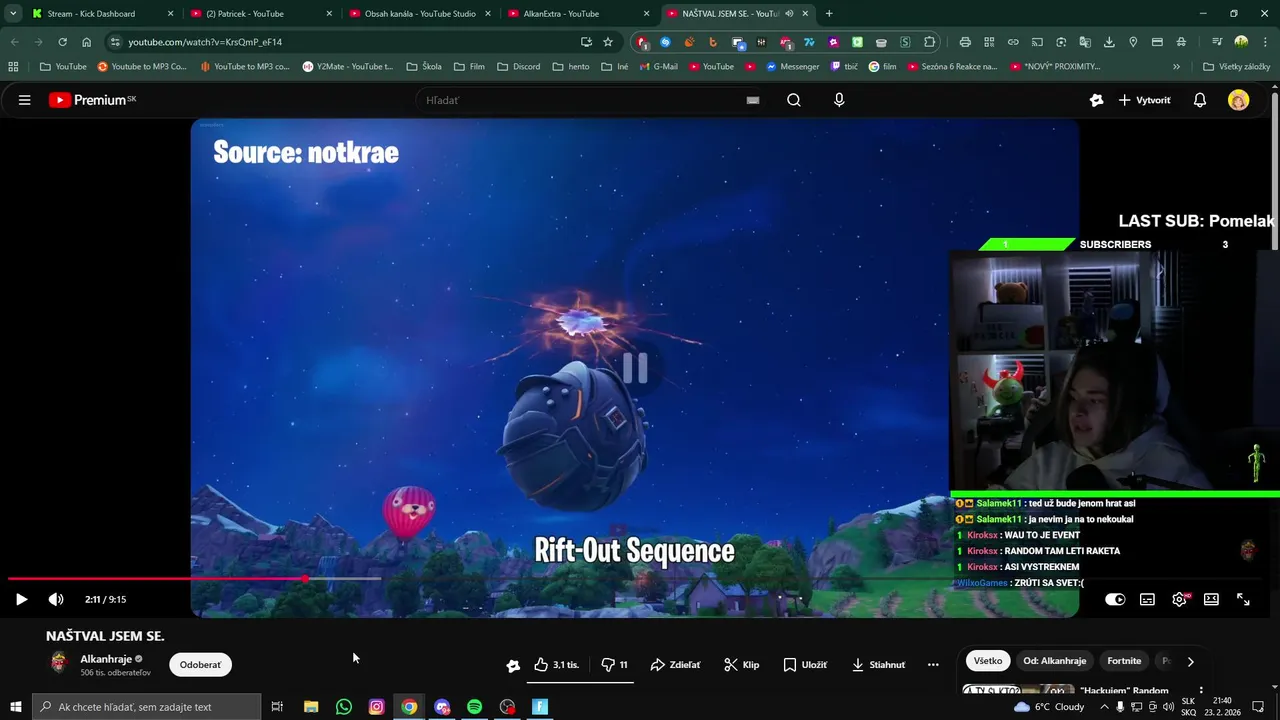This screenshot has width=1280, height=720.
Task: Share video via Zdieľať button
Action: coord(675,665)
